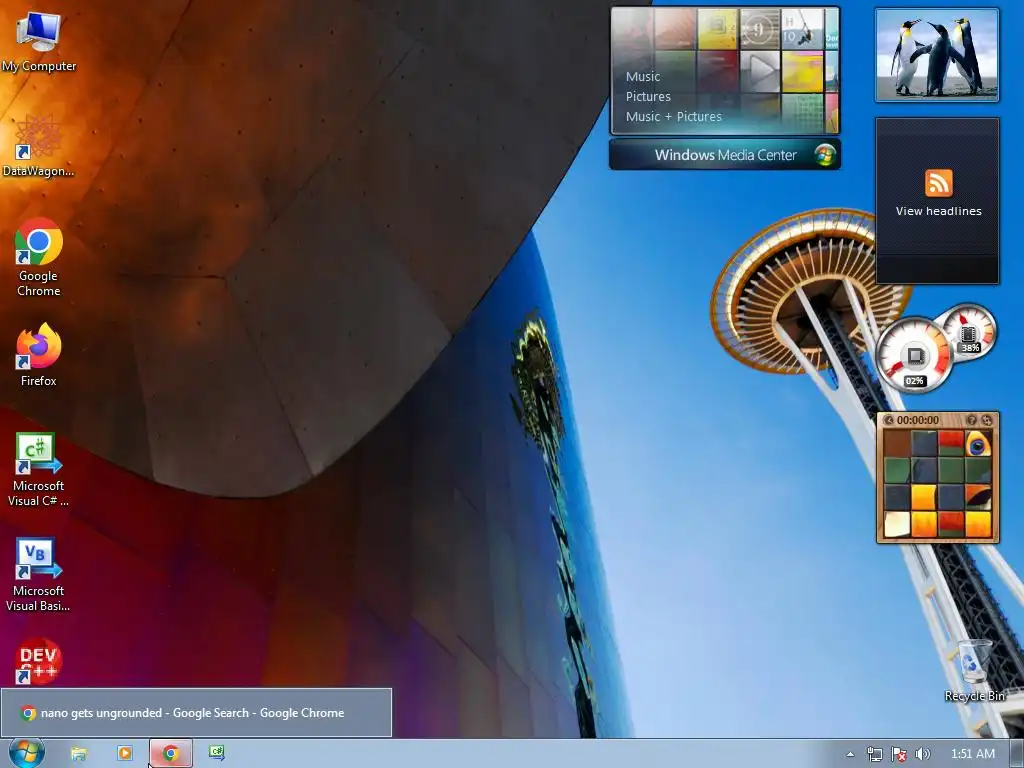The image size is (1024, 768).
Task: Show hidden tray icons arrow
Action: 850,754
